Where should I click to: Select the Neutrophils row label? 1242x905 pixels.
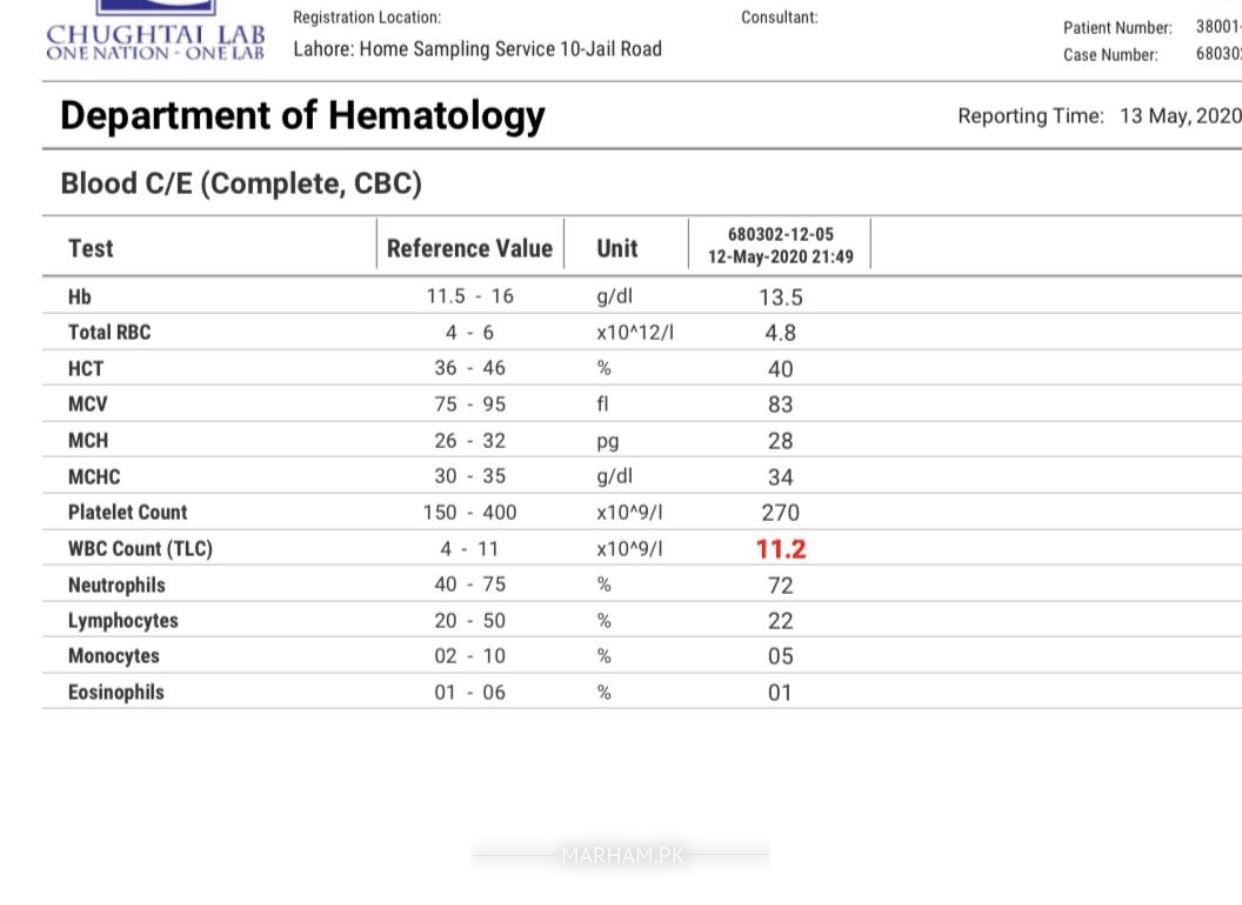pyautogui.click(x=116, y=585)
